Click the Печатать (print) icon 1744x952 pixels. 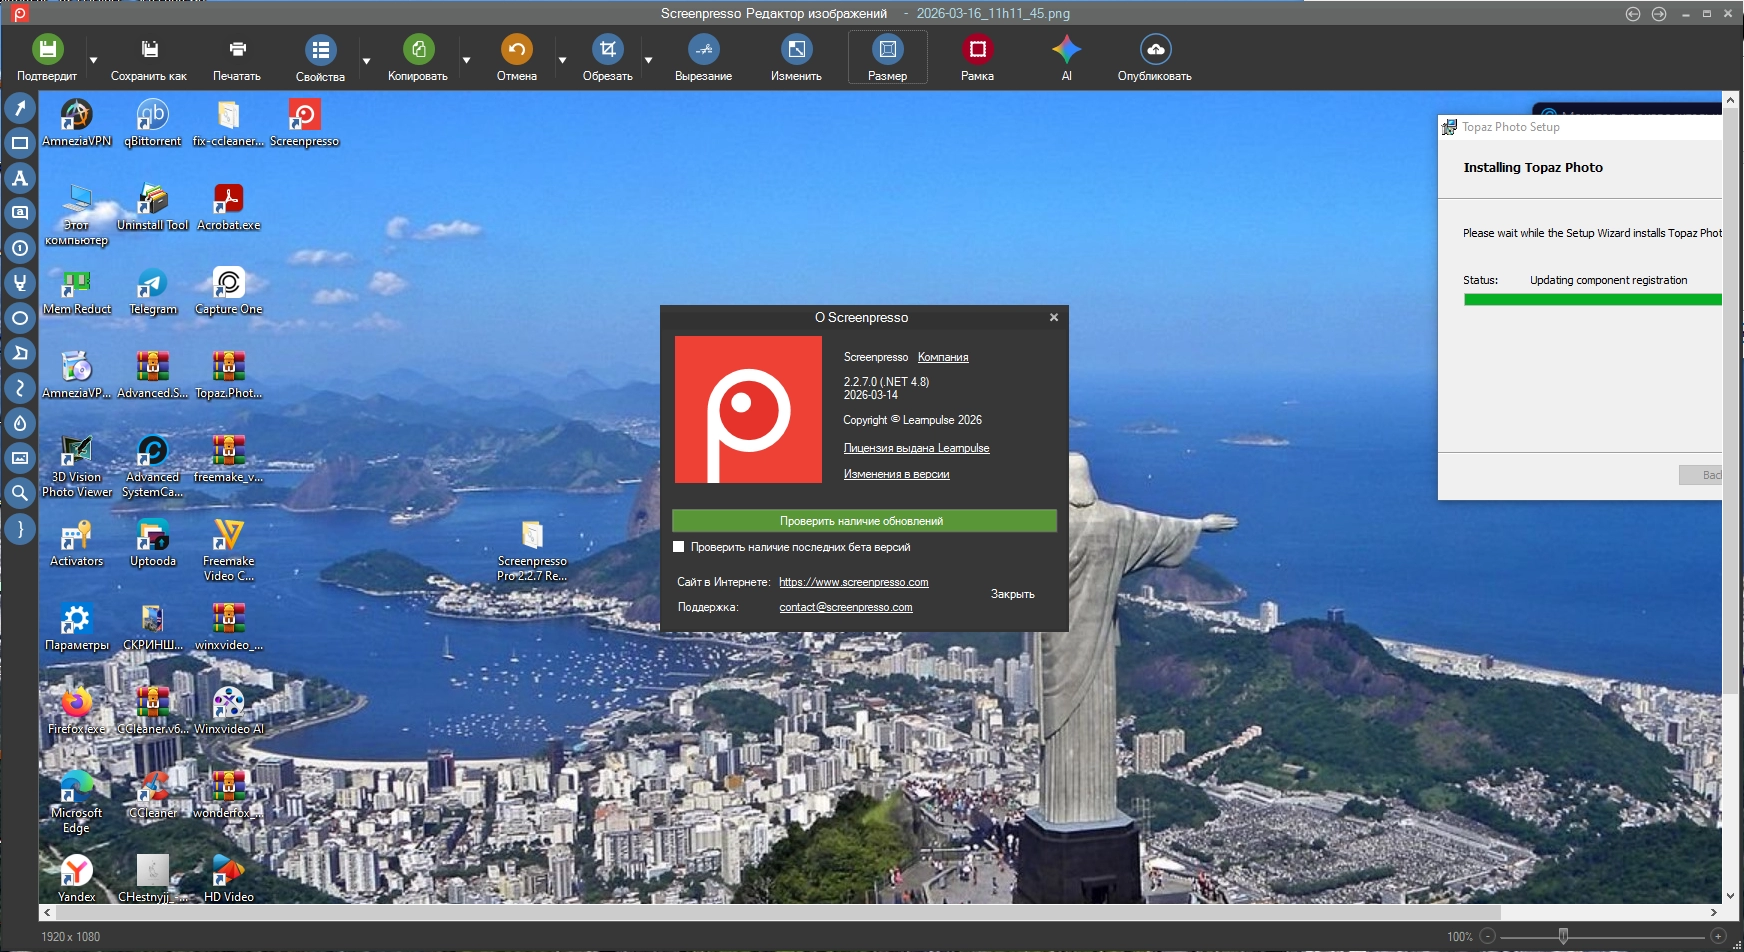(x=237, y=50)
